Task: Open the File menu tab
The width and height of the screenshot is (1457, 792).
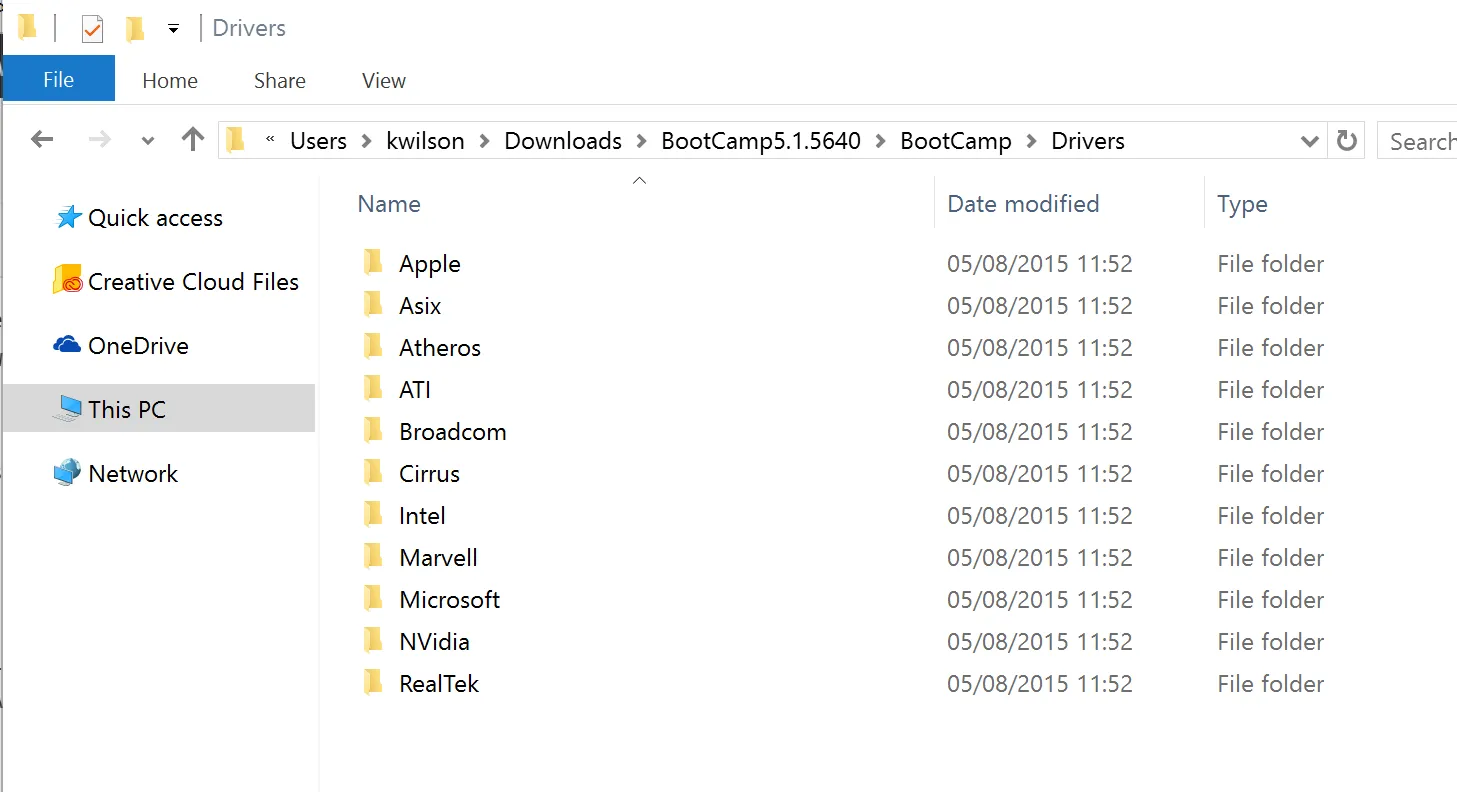Action: [x=58, y=80]
